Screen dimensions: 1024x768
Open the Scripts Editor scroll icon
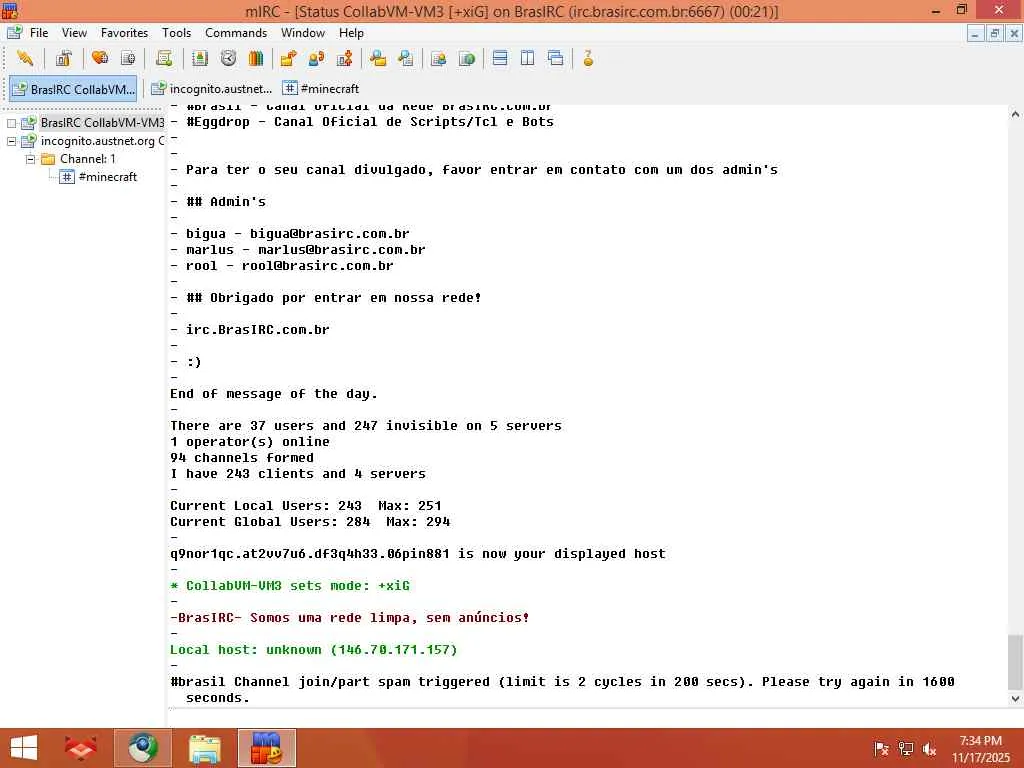pyautogui.click(x=164, y=59)
